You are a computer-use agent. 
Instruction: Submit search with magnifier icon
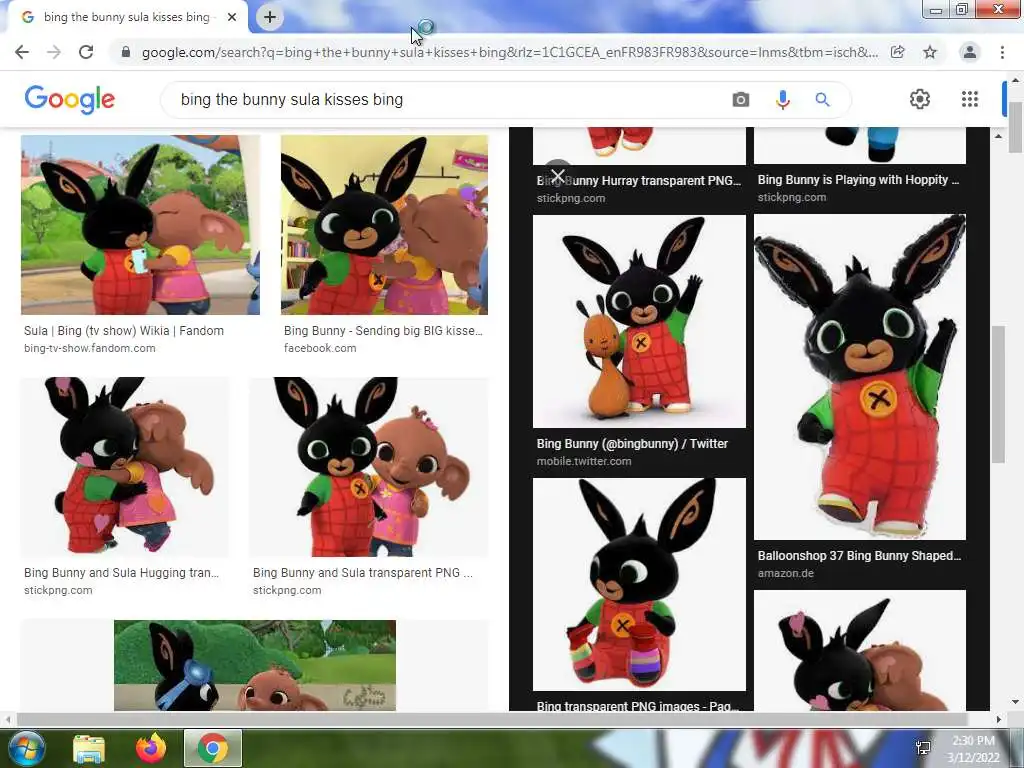click(823, 99)
